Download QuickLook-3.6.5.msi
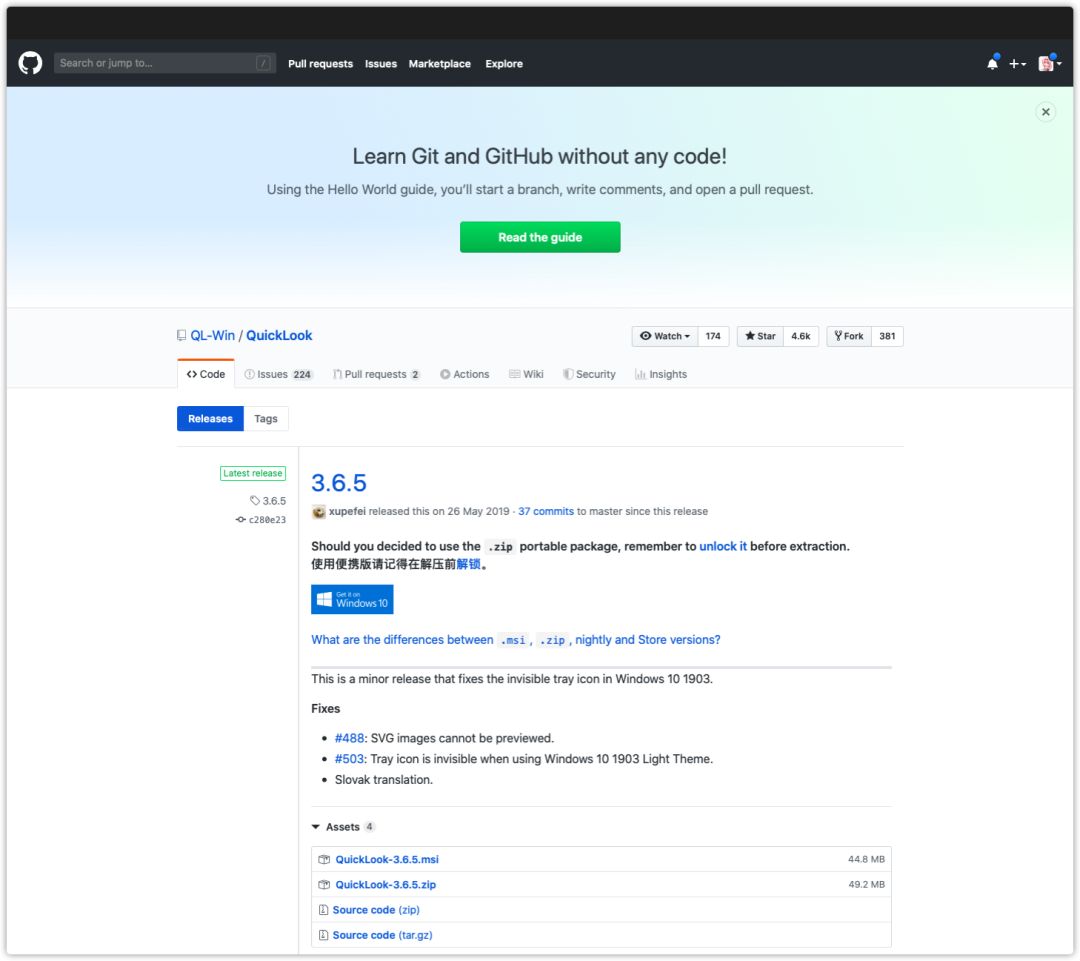The width and height of the screenshot is (1080, 961). pos(387,859)
